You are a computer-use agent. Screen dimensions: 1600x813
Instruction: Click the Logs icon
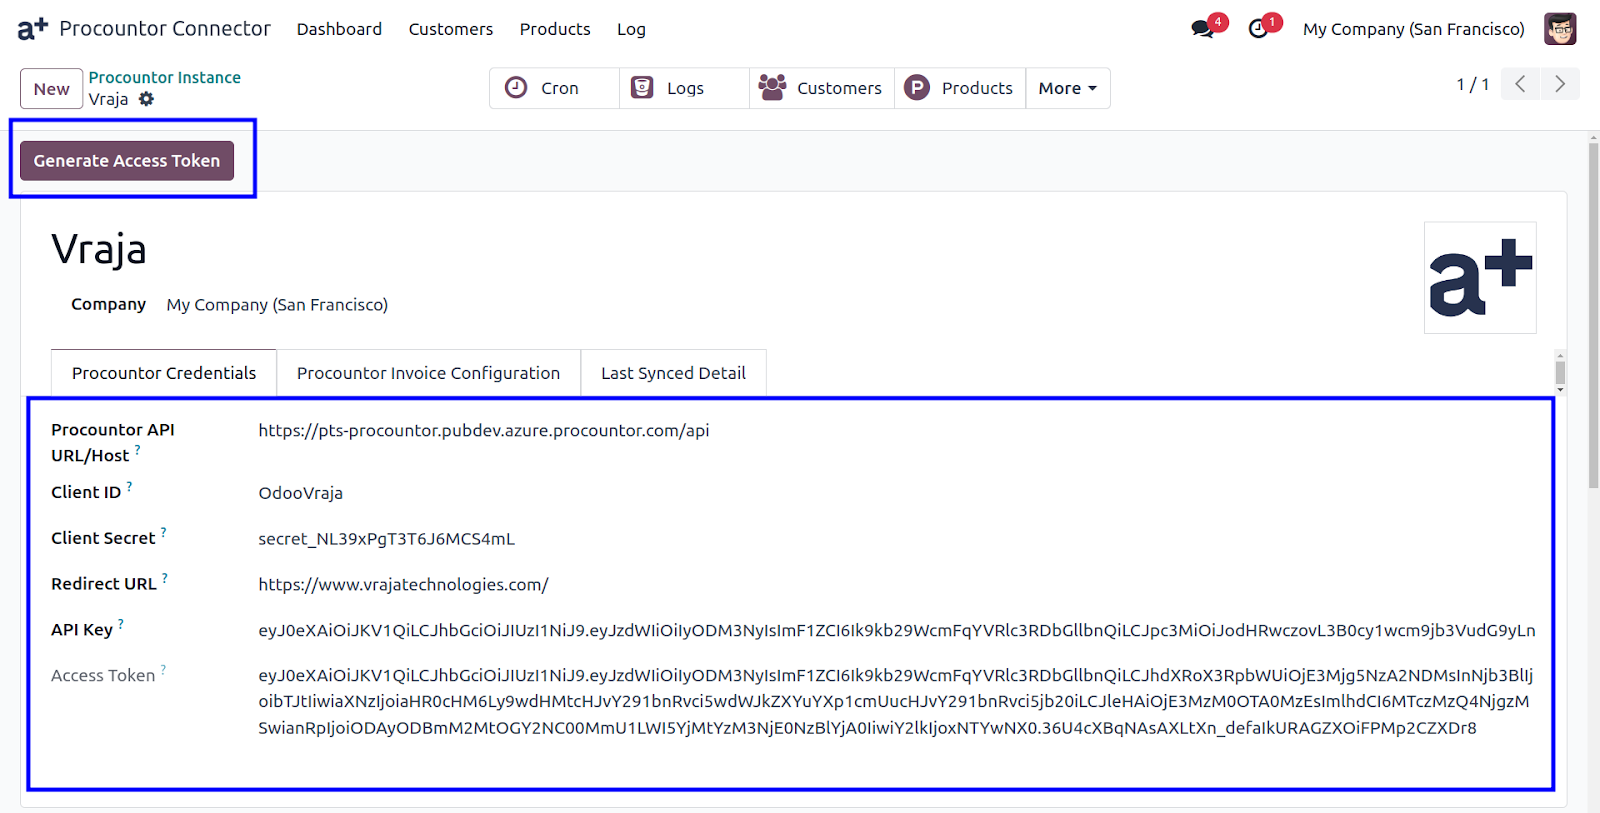pos(642,88)
